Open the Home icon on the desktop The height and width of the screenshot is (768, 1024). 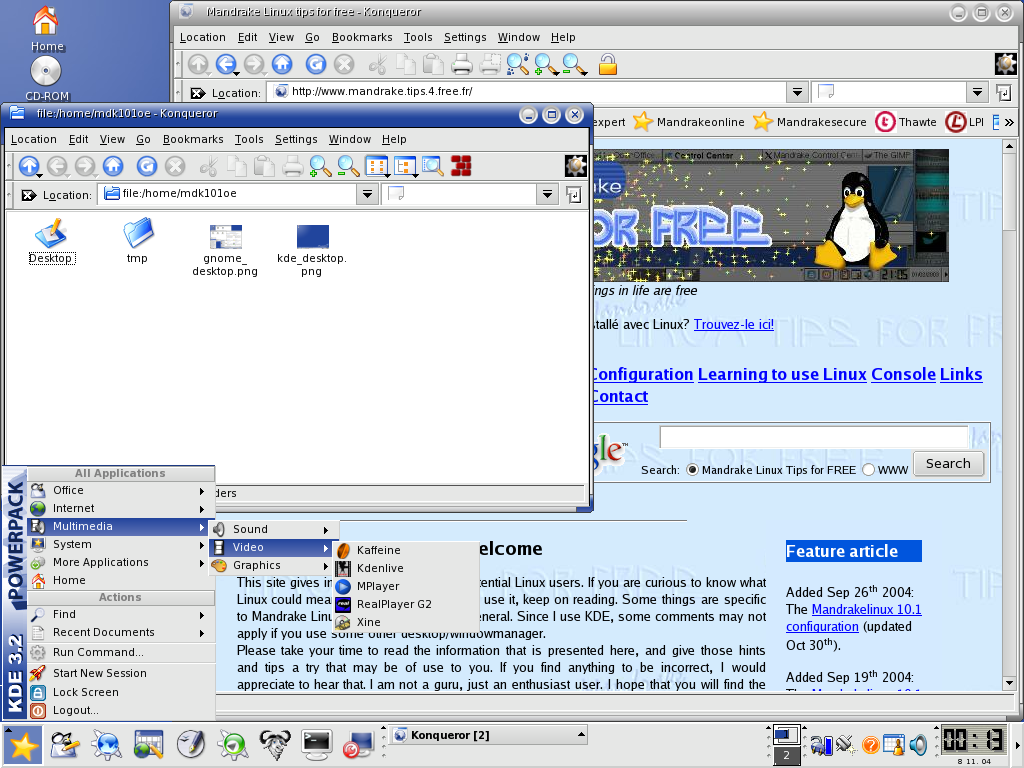pyautogui.click(x=46, y=28)
